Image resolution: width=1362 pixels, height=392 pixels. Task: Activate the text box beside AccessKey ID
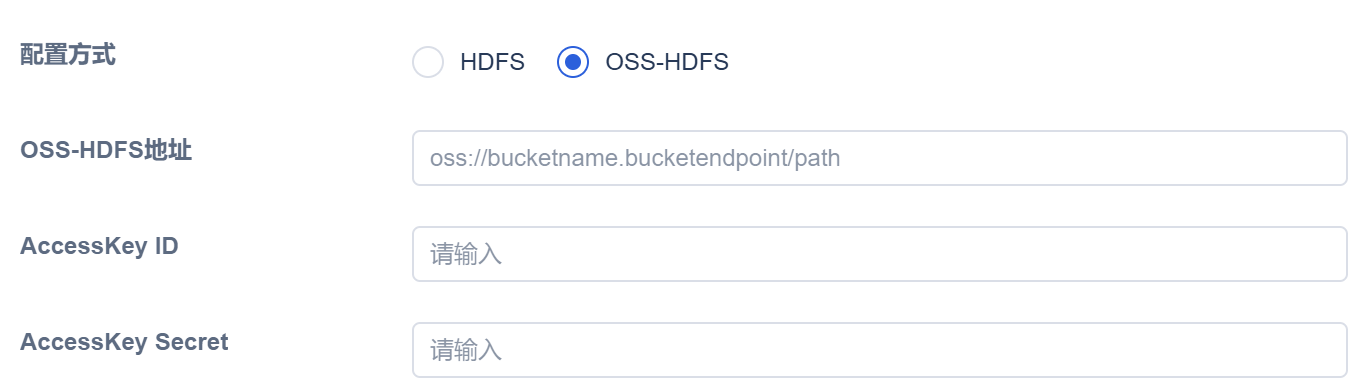pyautogui.click(x=880, y=254)
